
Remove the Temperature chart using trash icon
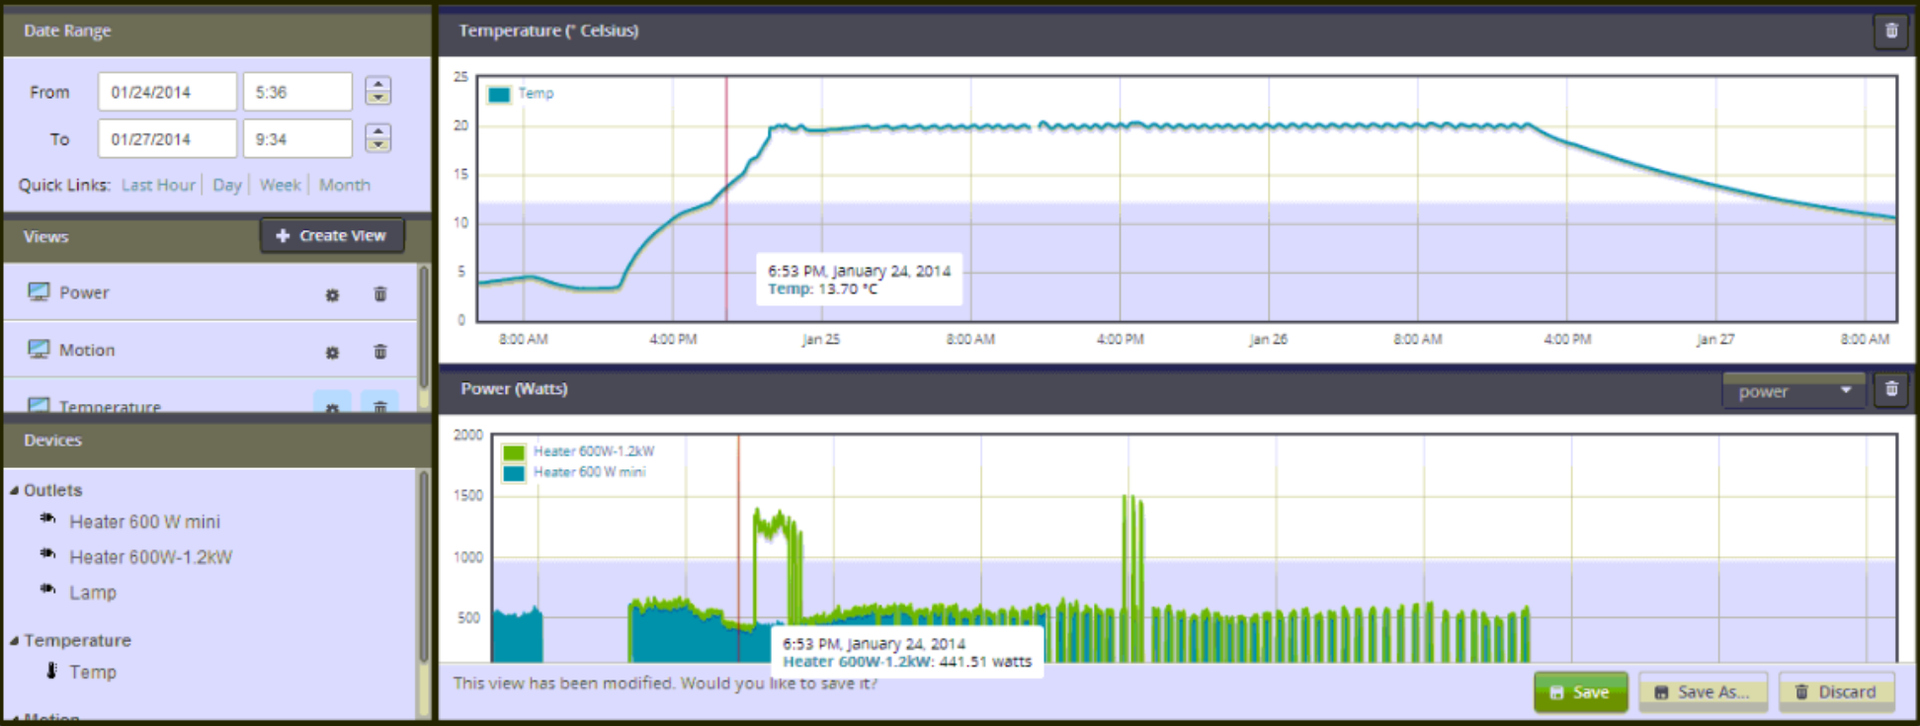(x=1891, y=31)
